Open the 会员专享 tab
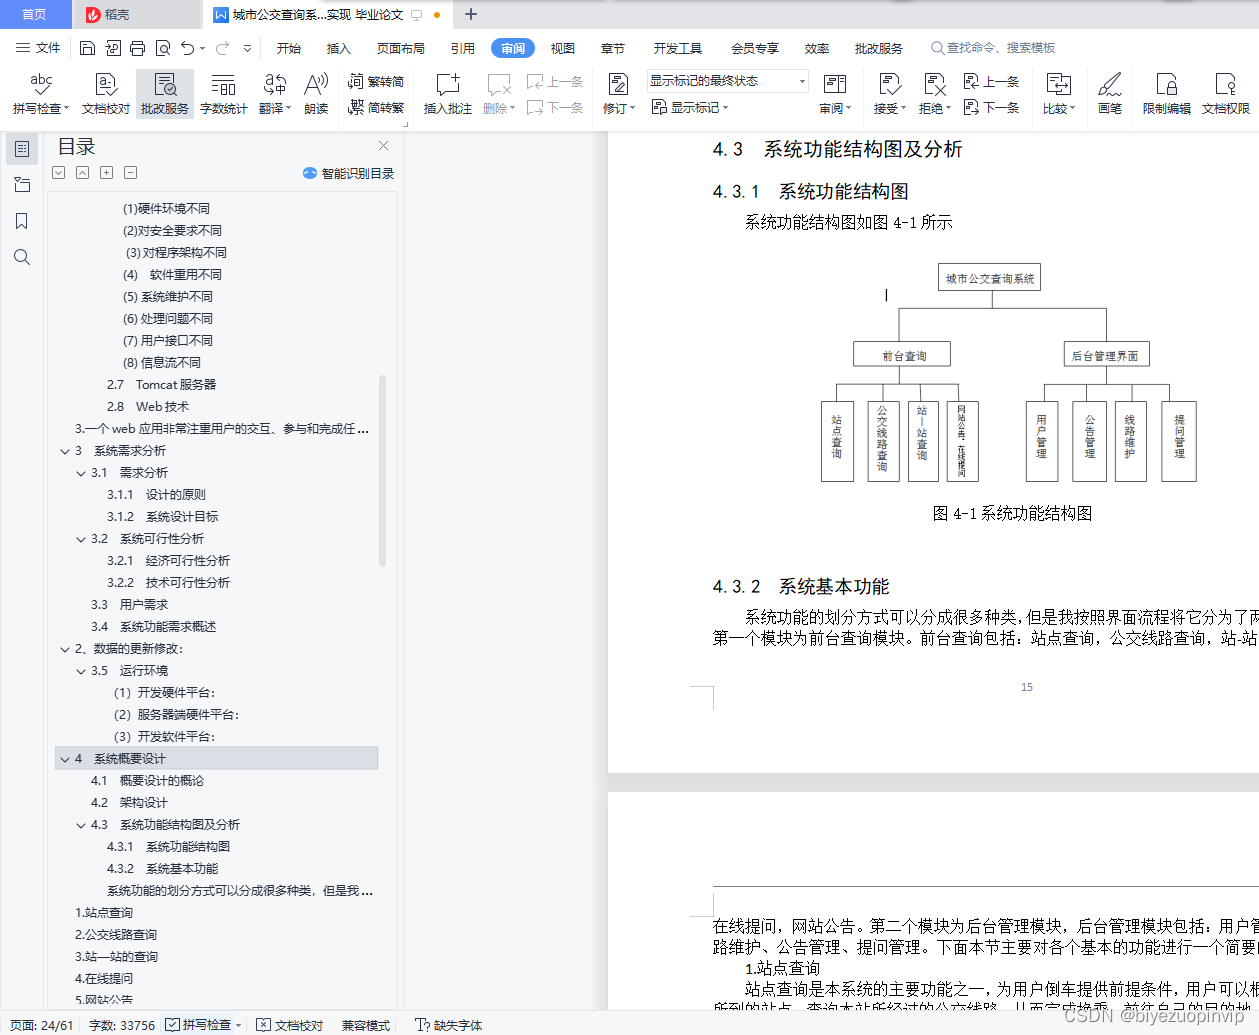This screenshot has height=1035, width=1259. point(755,48)
